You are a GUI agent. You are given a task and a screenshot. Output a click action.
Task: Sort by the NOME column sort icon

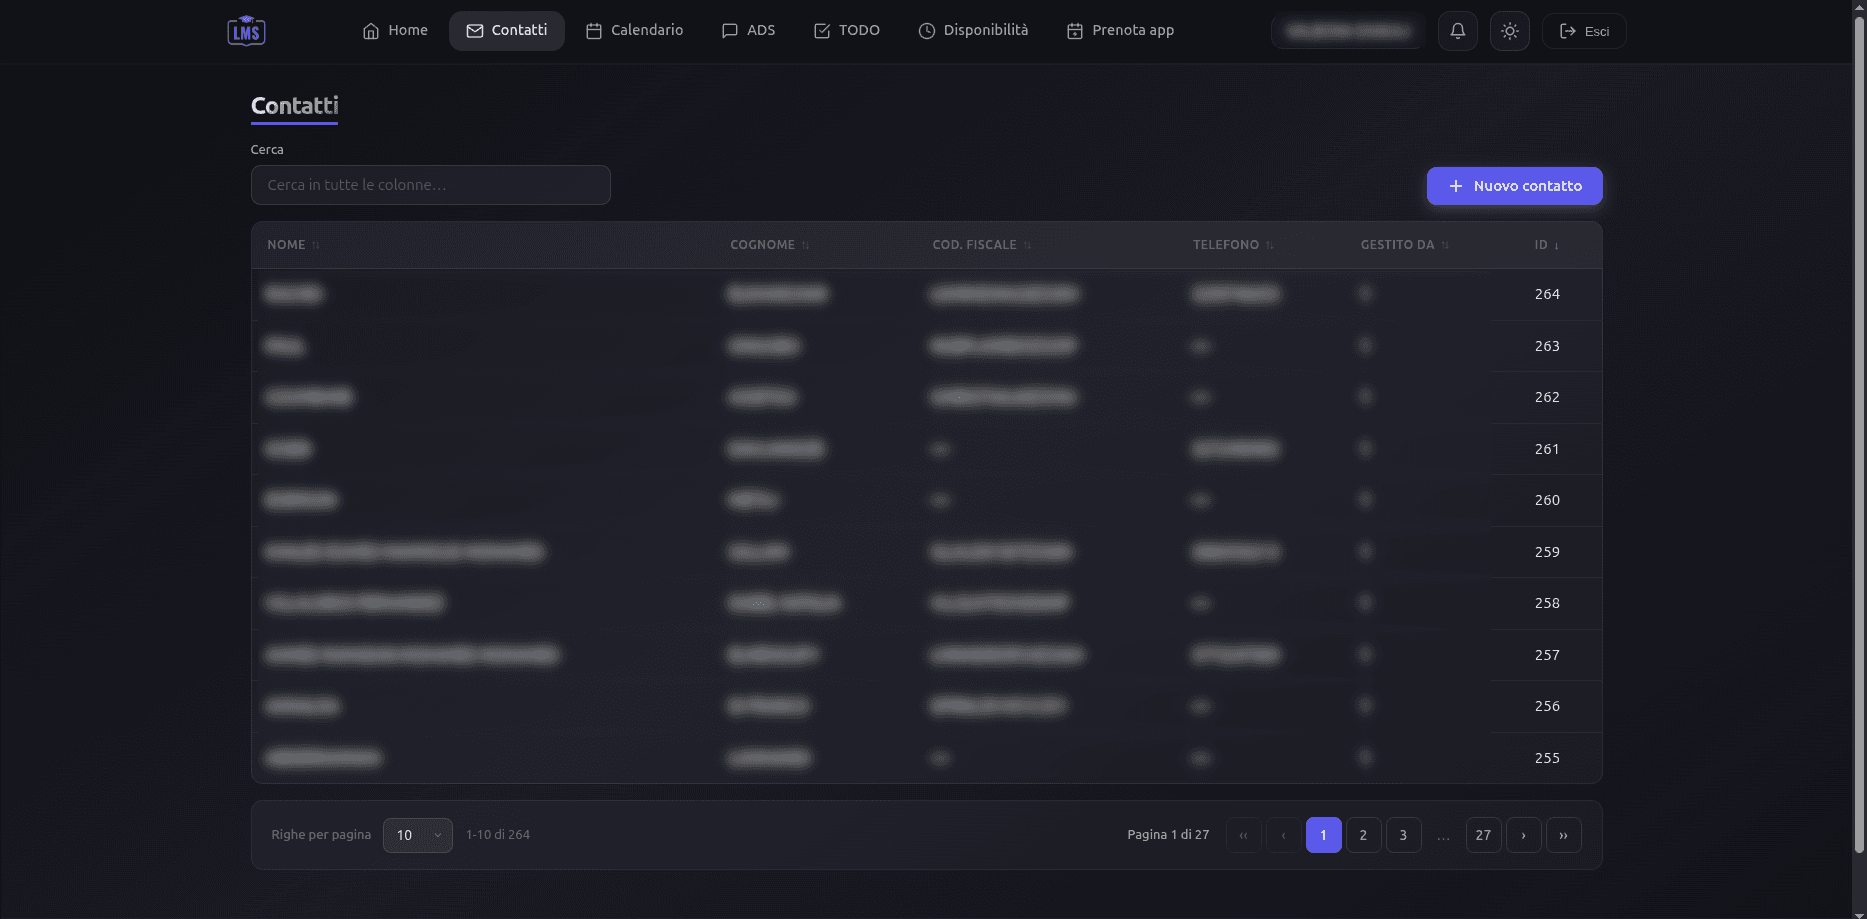(316, 245)
